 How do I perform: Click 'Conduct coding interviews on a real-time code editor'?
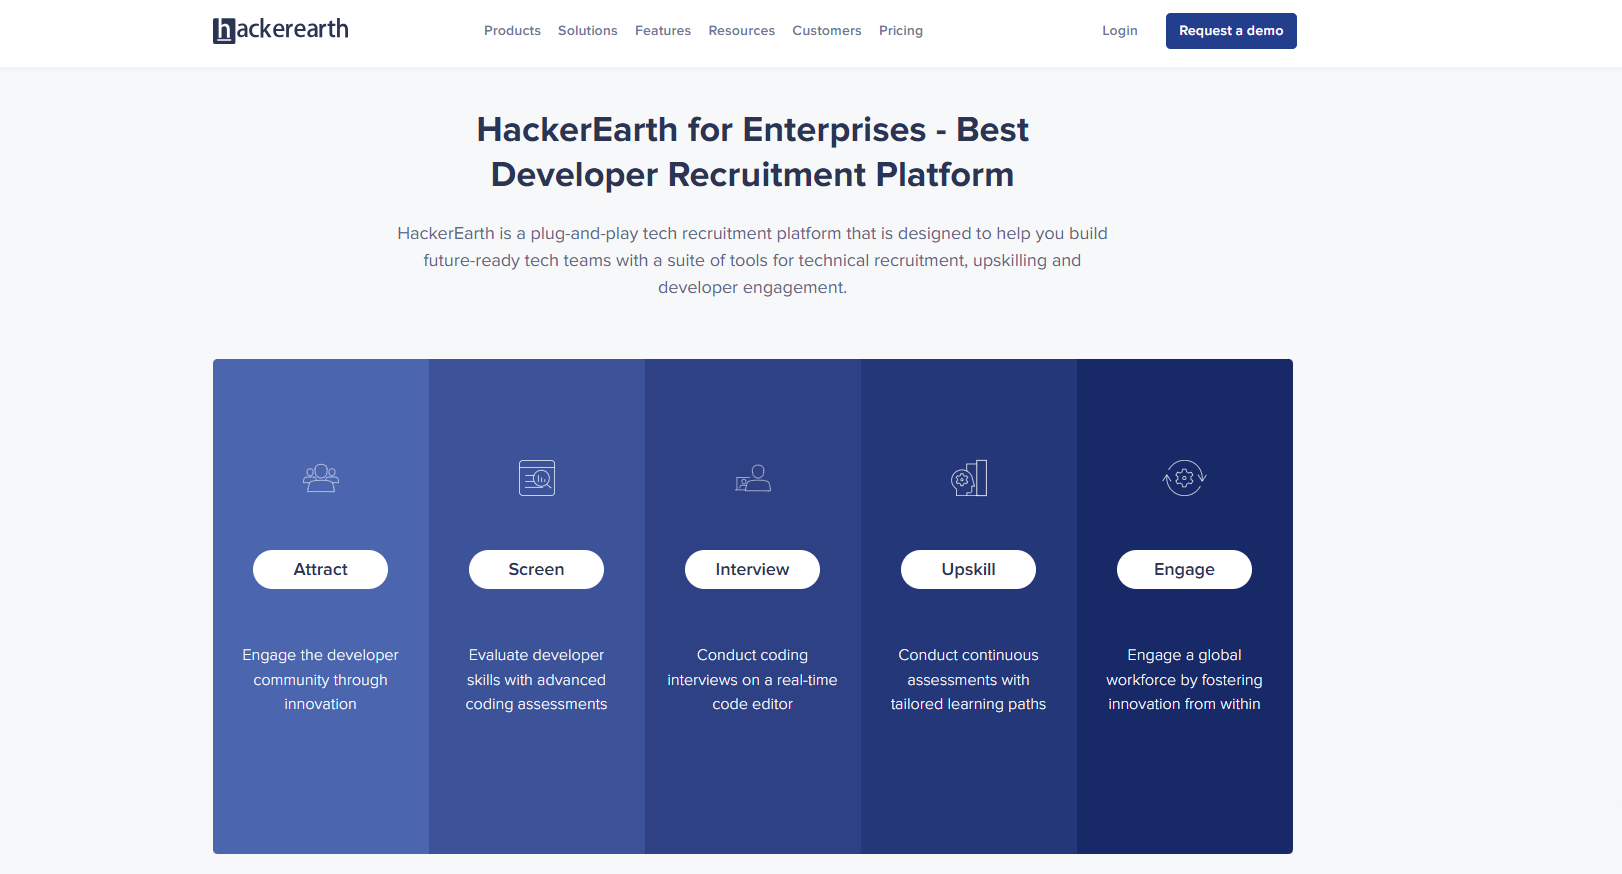tap(752, 680)
